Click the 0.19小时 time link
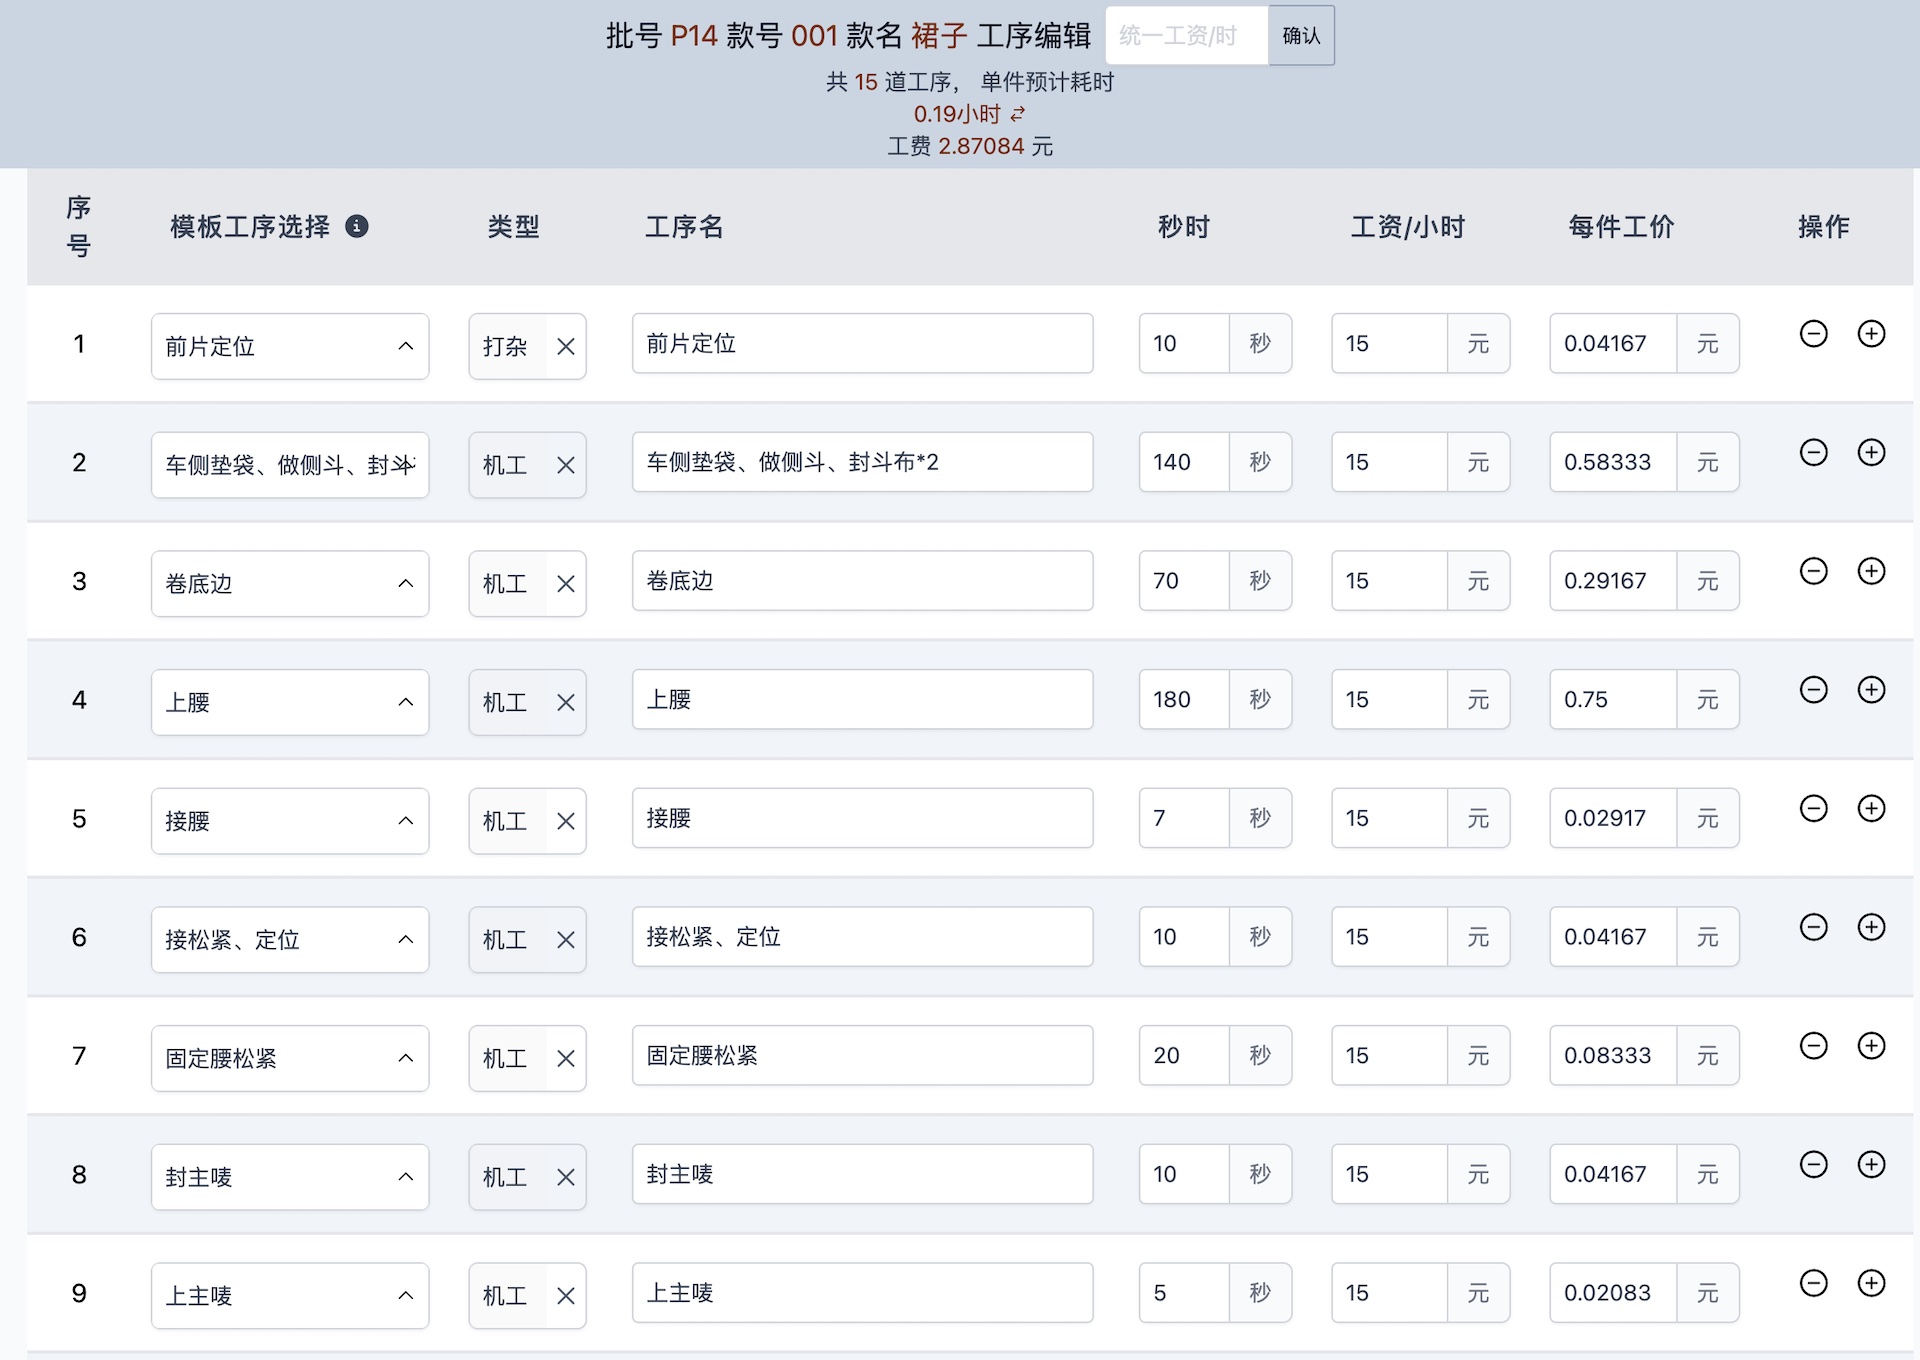Image resolution: width=1920 pixels, height=1360 pixels. click(957, 114)
